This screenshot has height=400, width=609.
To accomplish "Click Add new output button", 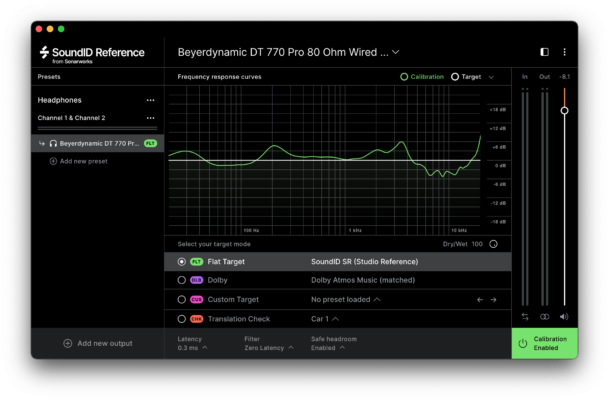I will pos(98,343).
